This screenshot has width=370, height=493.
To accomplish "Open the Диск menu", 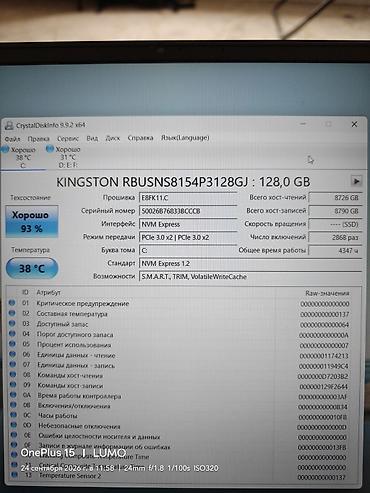I will pyautogui.click(x=113, y=138).
